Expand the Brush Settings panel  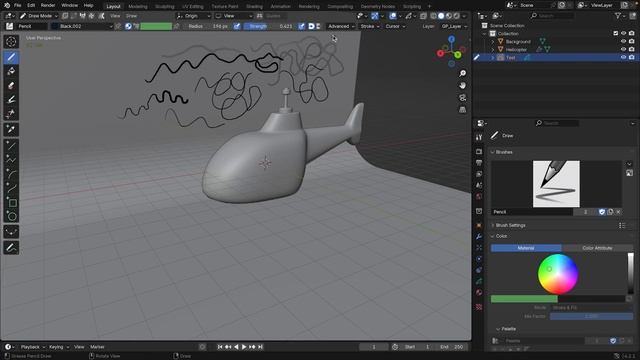click(x=510, y=225)
